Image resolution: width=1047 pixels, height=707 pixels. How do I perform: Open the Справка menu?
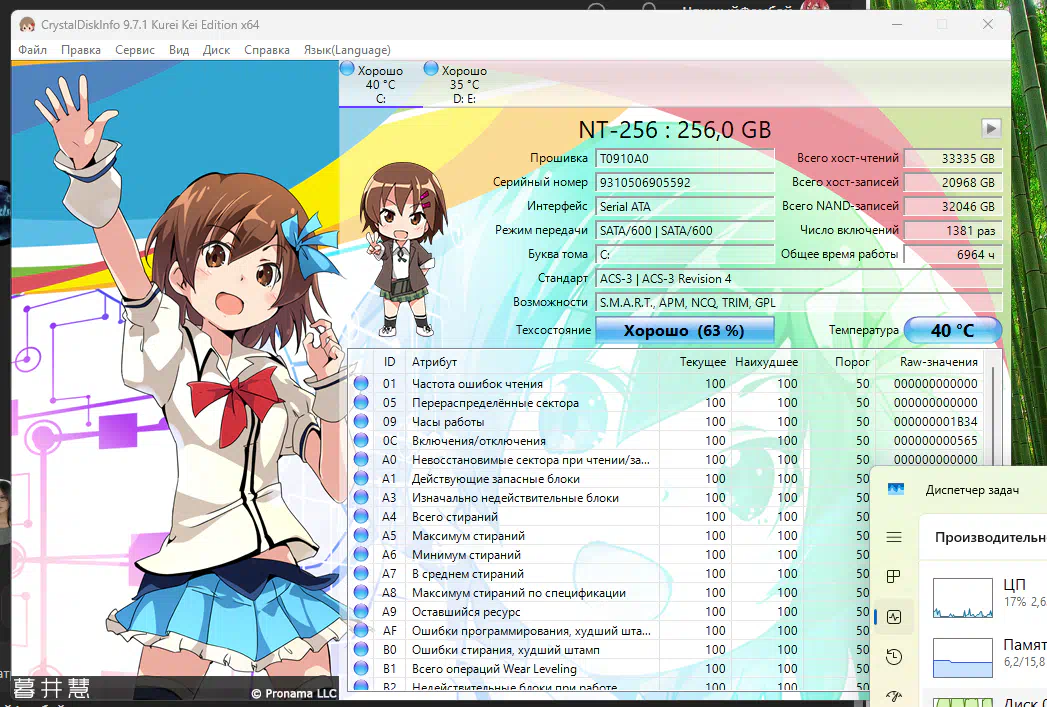coord(267,50)
